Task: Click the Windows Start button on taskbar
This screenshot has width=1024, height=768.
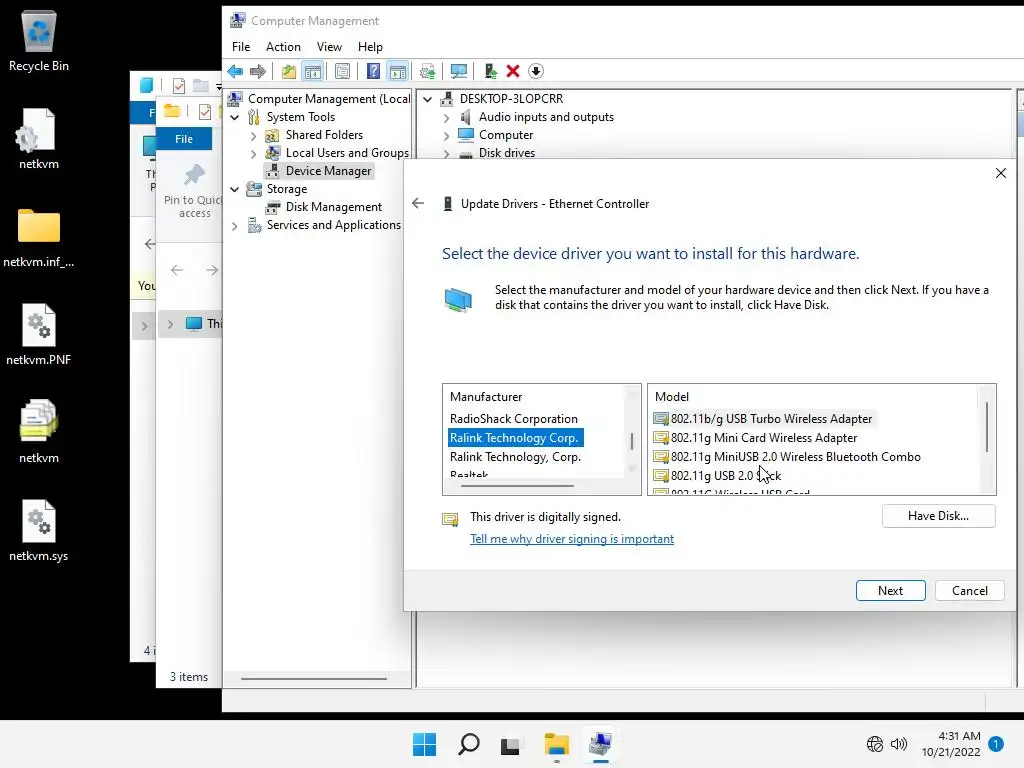Action: pos(424,744)
